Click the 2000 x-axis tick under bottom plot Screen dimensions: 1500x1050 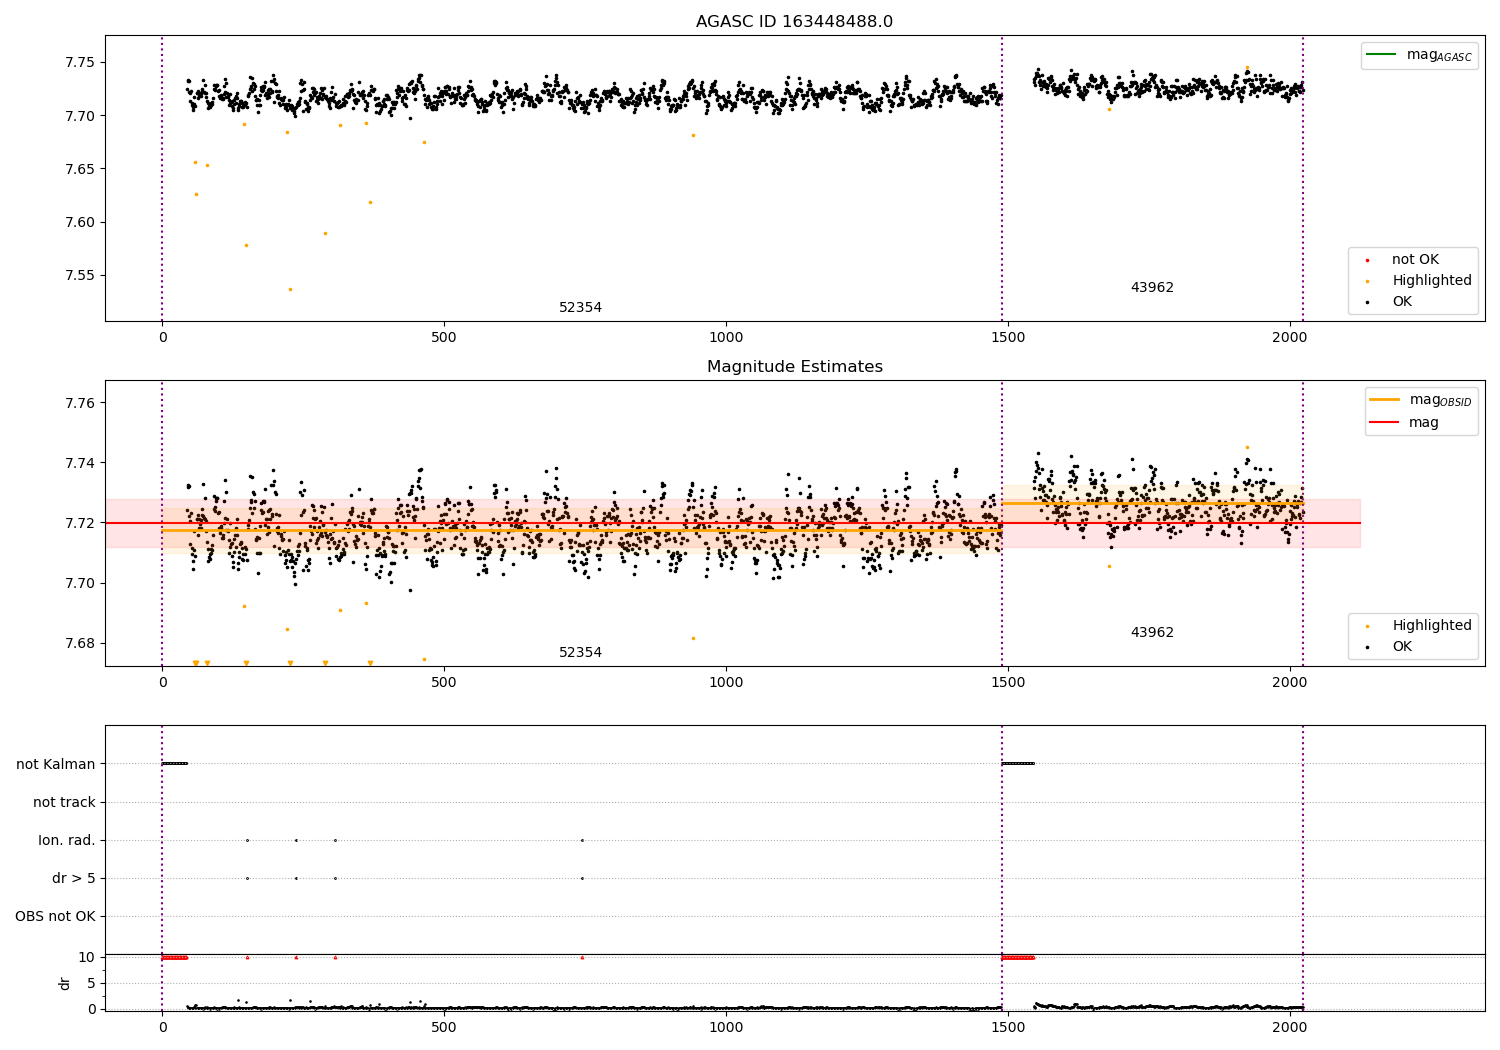[1290, 1026]
